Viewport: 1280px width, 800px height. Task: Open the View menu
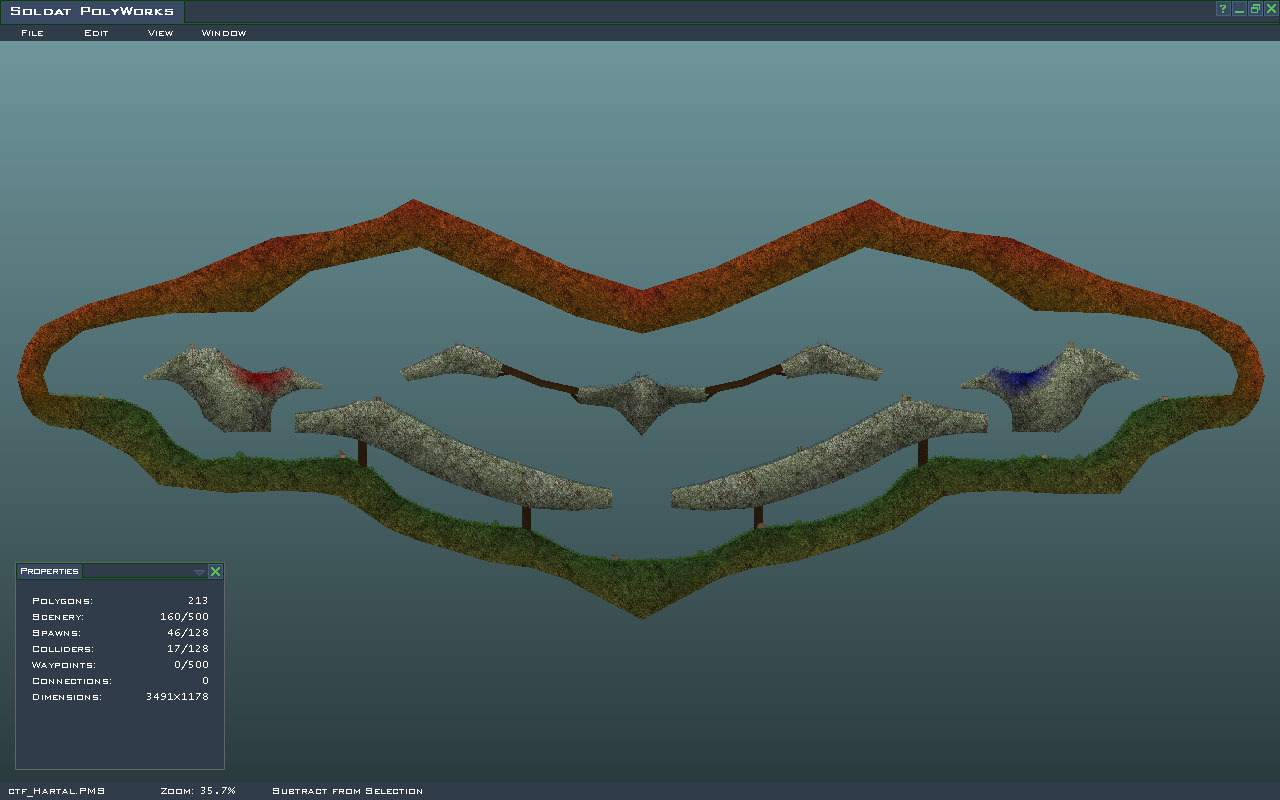pos(160,33)
